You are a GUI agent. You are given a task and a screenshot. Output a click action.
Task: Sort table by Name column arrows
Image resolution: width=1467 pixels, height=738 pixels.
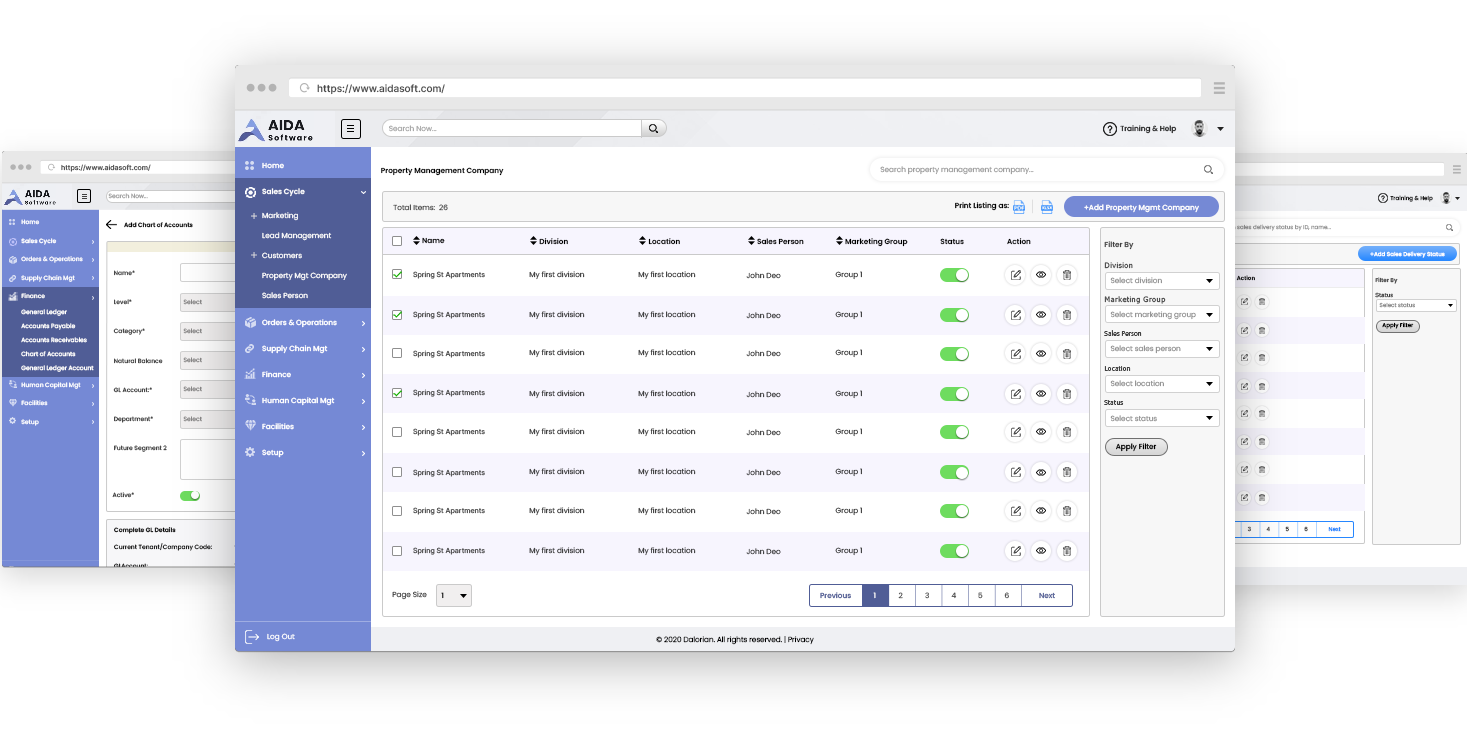(x=416, y=241)
